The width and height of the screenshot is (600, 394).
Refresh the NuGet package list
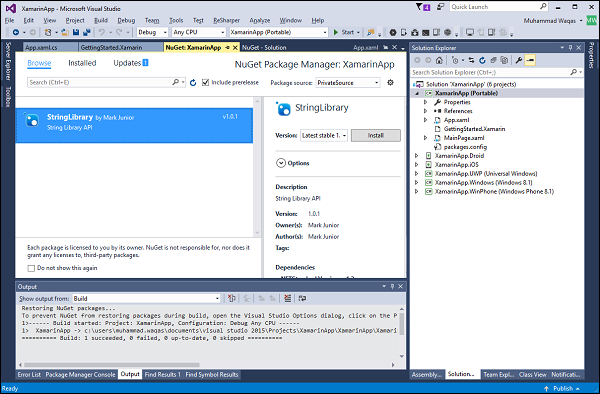click(x=193, y=83)
